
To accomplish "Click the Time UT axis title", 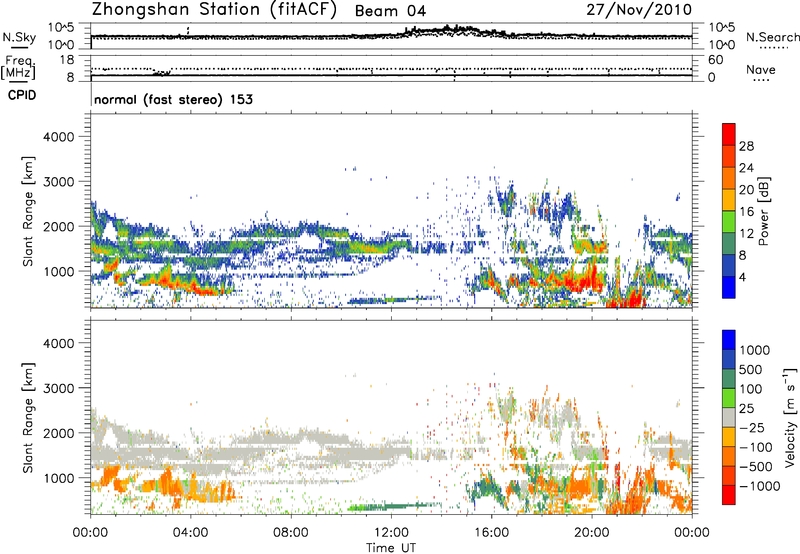I will point(391,548).
